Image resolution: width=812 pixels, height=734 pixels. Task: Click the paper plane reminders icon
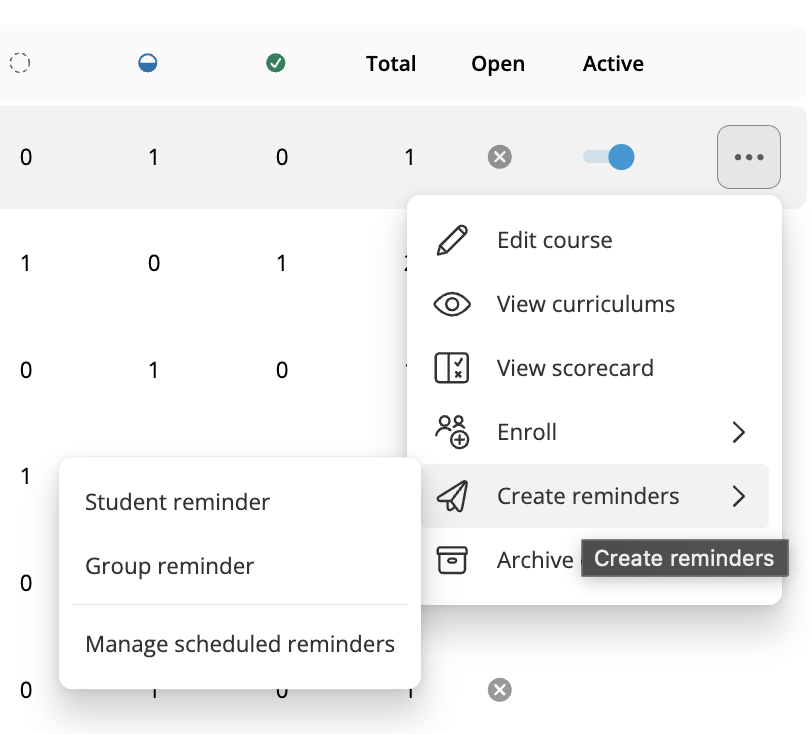coord(452,496)
